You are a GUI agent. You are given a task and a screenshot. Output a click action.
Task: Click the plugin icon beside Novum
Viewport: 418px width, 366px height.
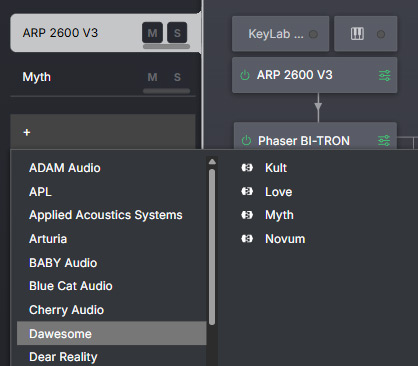point(247,239)
